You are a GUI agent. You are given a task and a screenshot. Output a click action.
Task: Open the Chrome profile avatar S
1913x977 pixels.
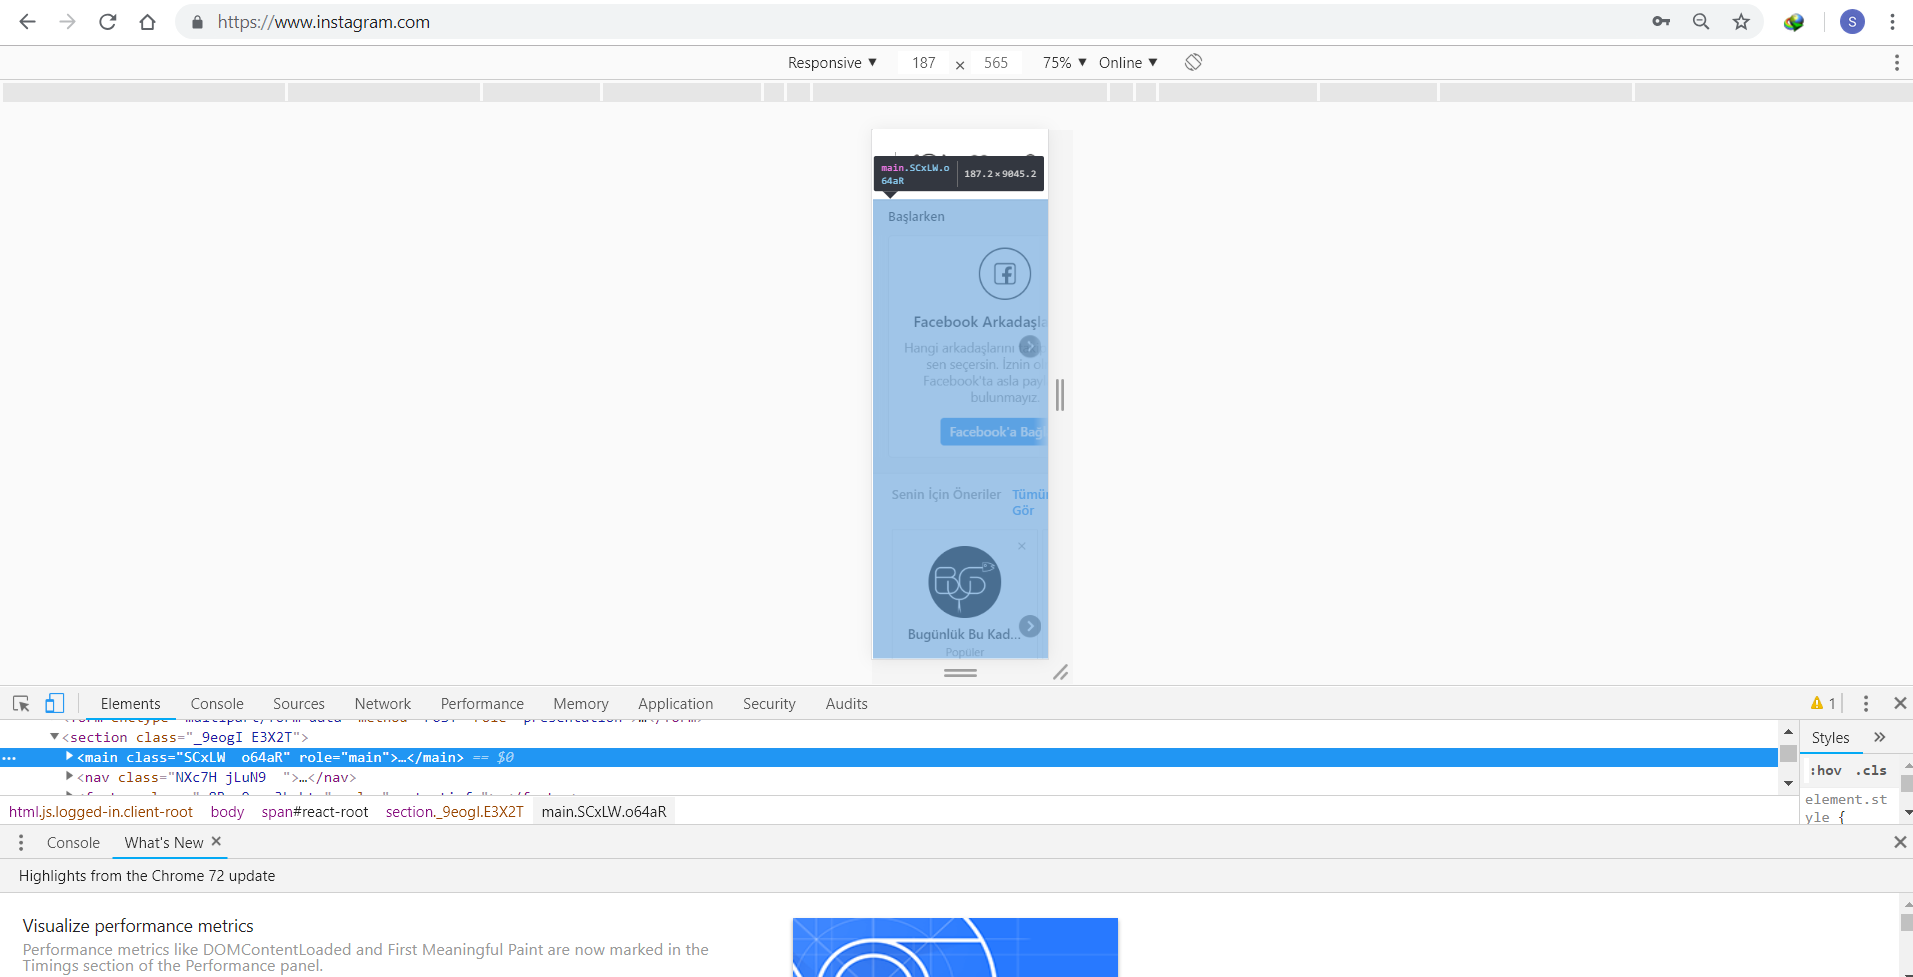(x=1852, y=22)
